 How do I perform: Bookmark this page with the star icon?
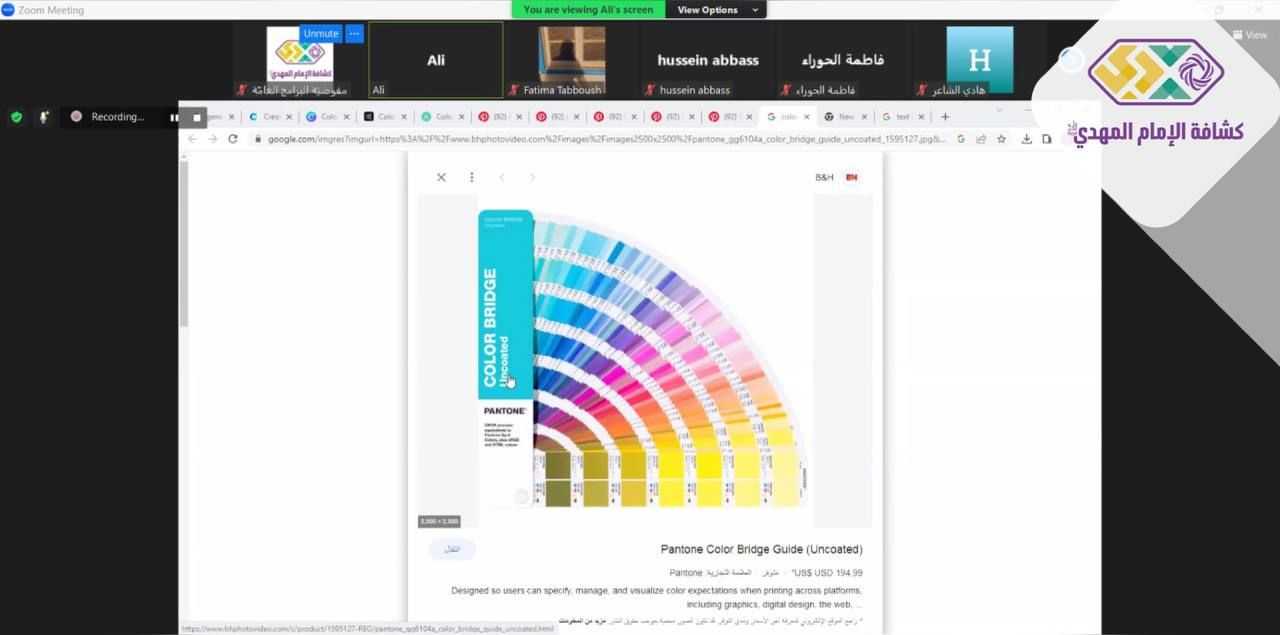pyautogui.click(x=1001, y=139)
